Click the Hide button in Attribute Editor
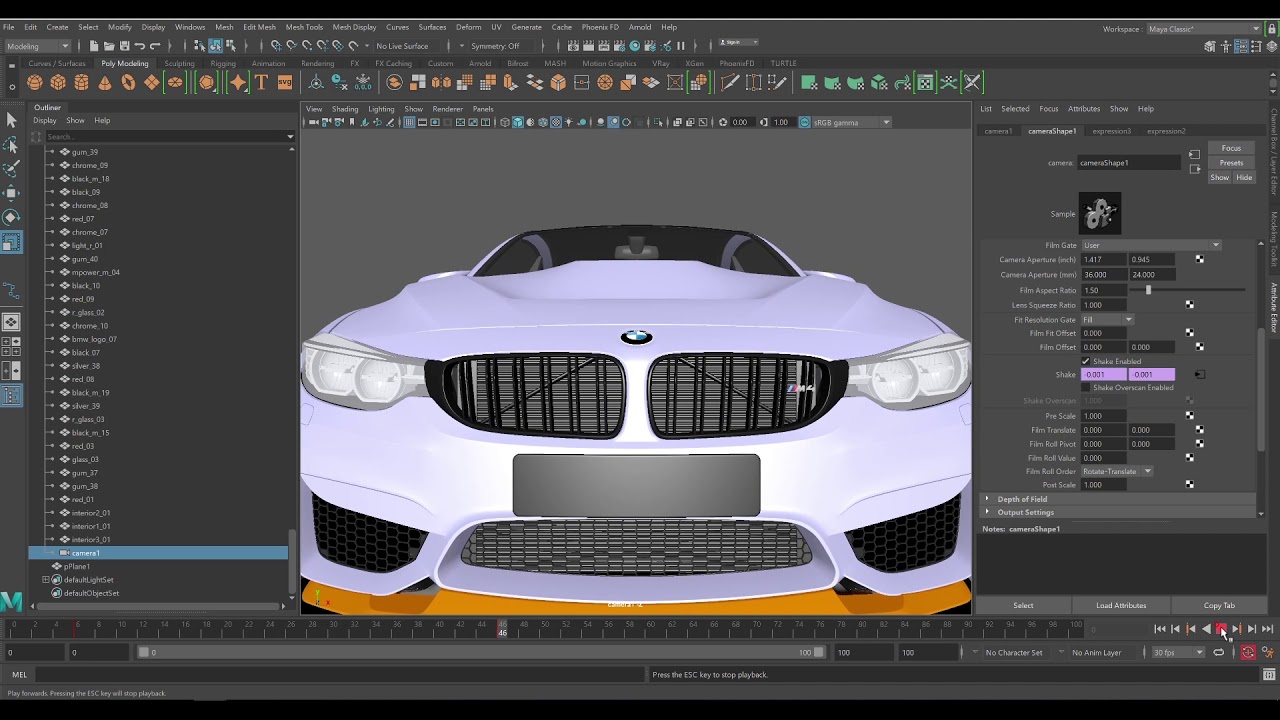 [1244, 177]
